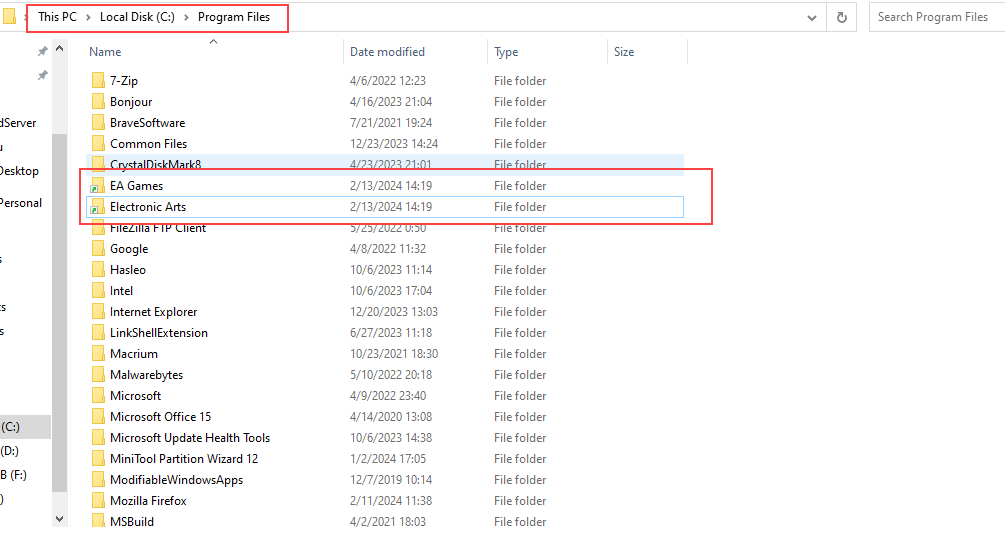Image resolution: width=1005 pixels, height=535 pixels.
Task: Click the Type column header
Action: (x=506, y=52)
